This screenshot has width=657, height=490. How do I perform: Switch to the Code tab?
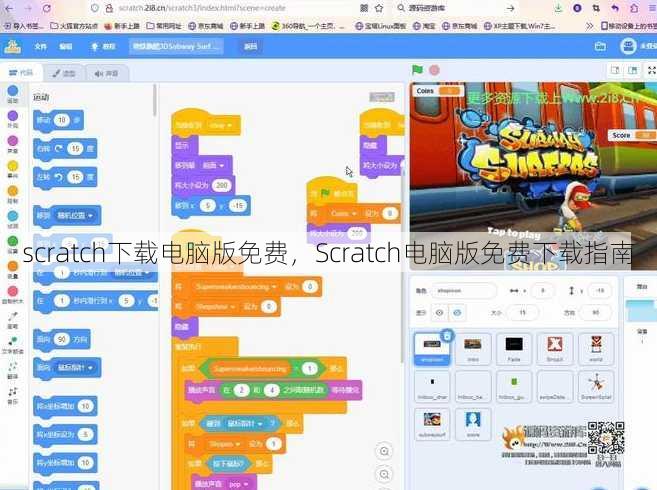coord(21,73)
